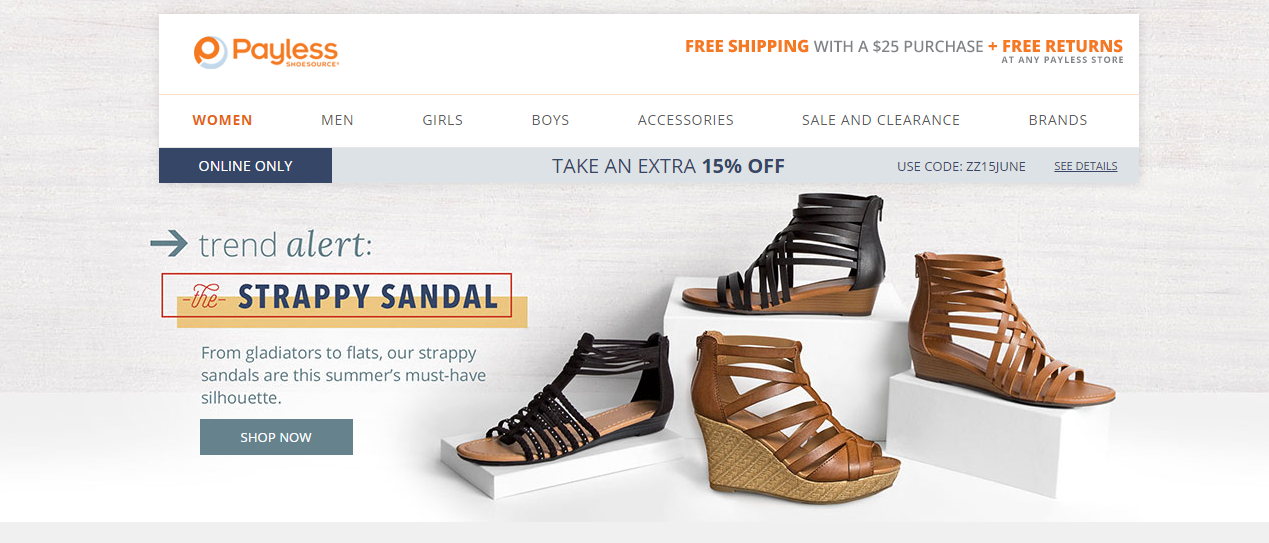Viewport: 1269px width, 543px height.
Task: Click the Free Shipping promo text
Action: [747, 46]
